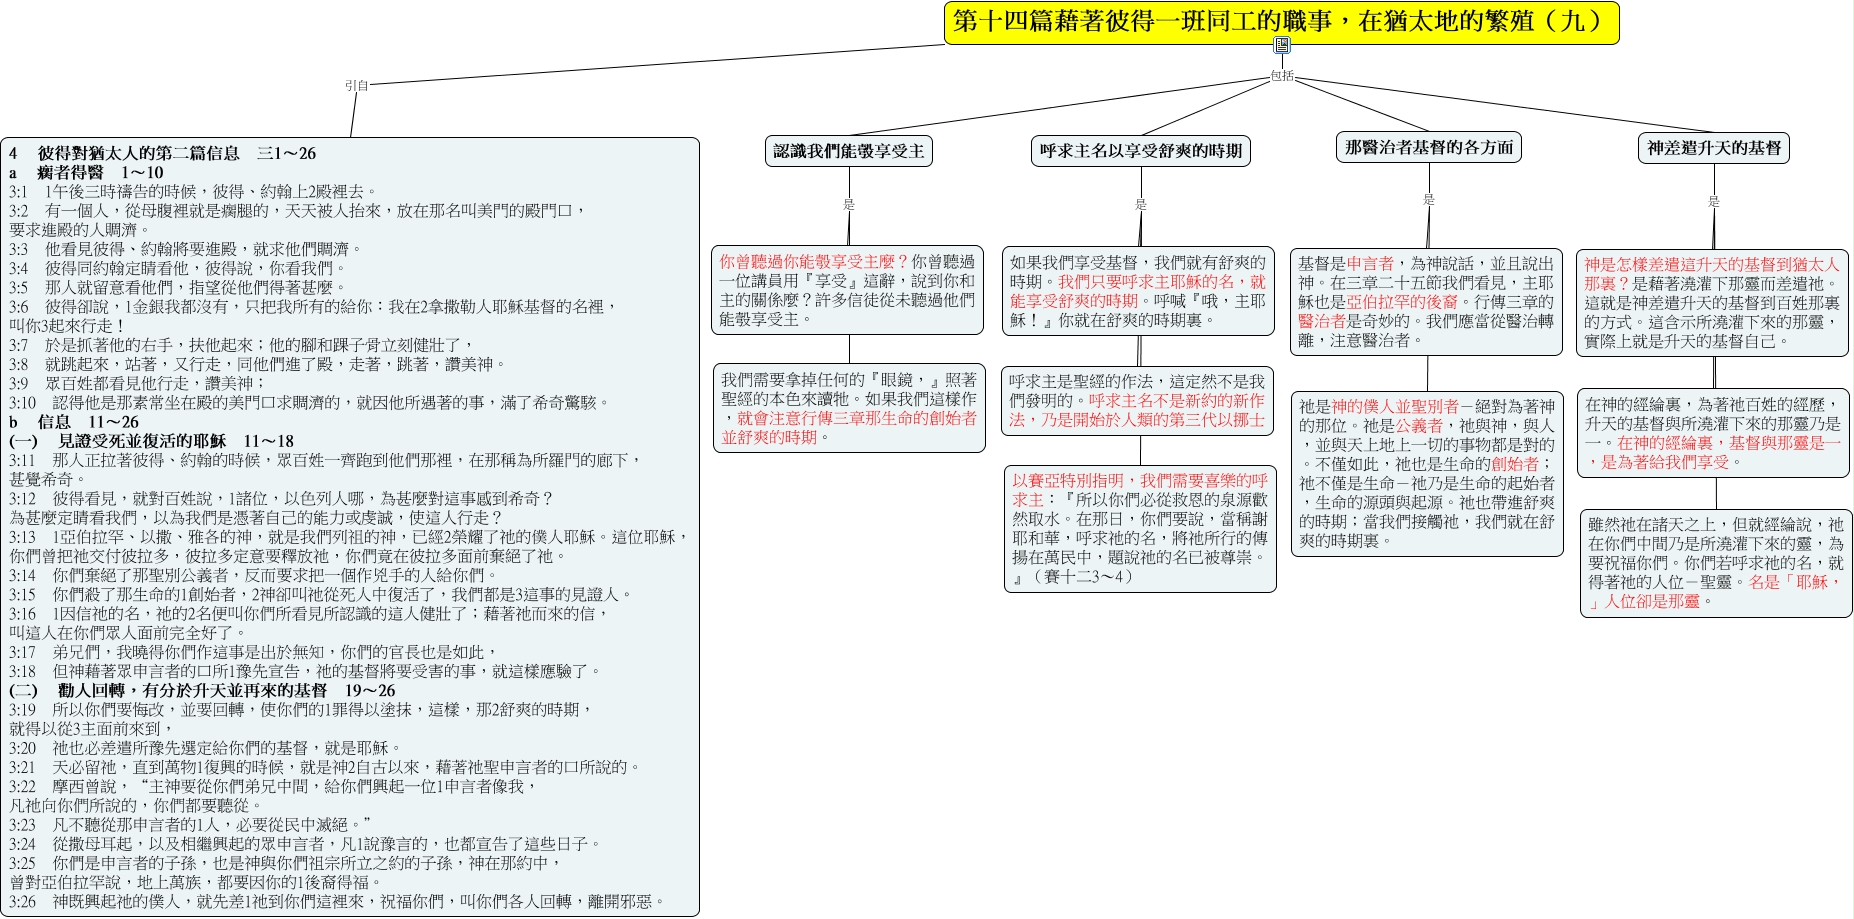Select the node starting 以賽亞特別指明
This screenshot has width=1854, height=919.
point(1140,528)
